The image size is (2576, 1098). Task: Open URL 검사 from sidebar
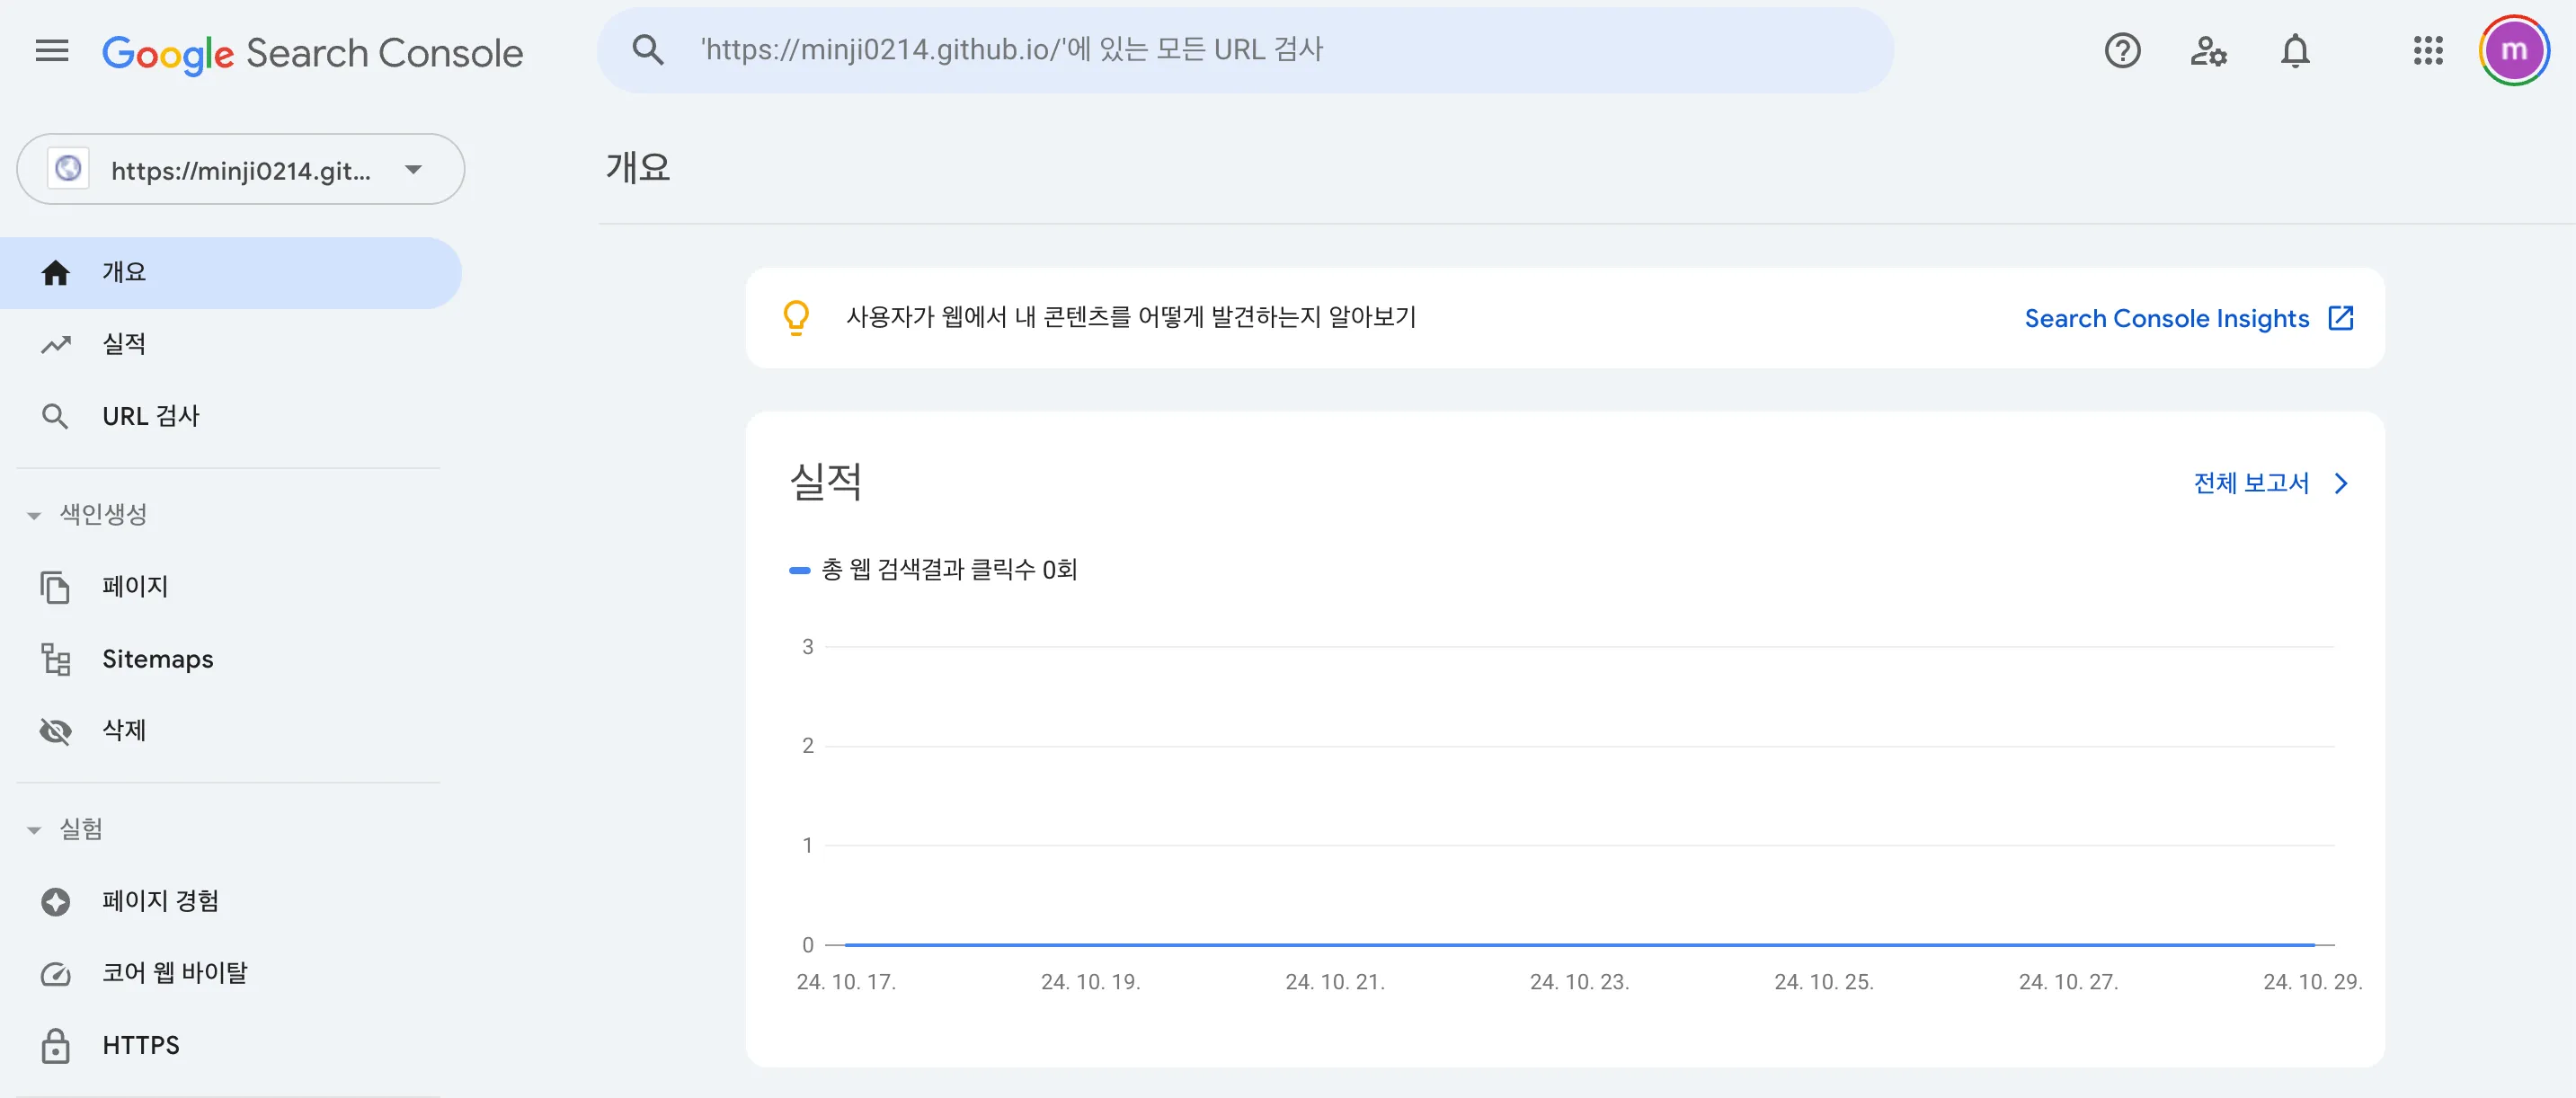click(x=150, y=416)
